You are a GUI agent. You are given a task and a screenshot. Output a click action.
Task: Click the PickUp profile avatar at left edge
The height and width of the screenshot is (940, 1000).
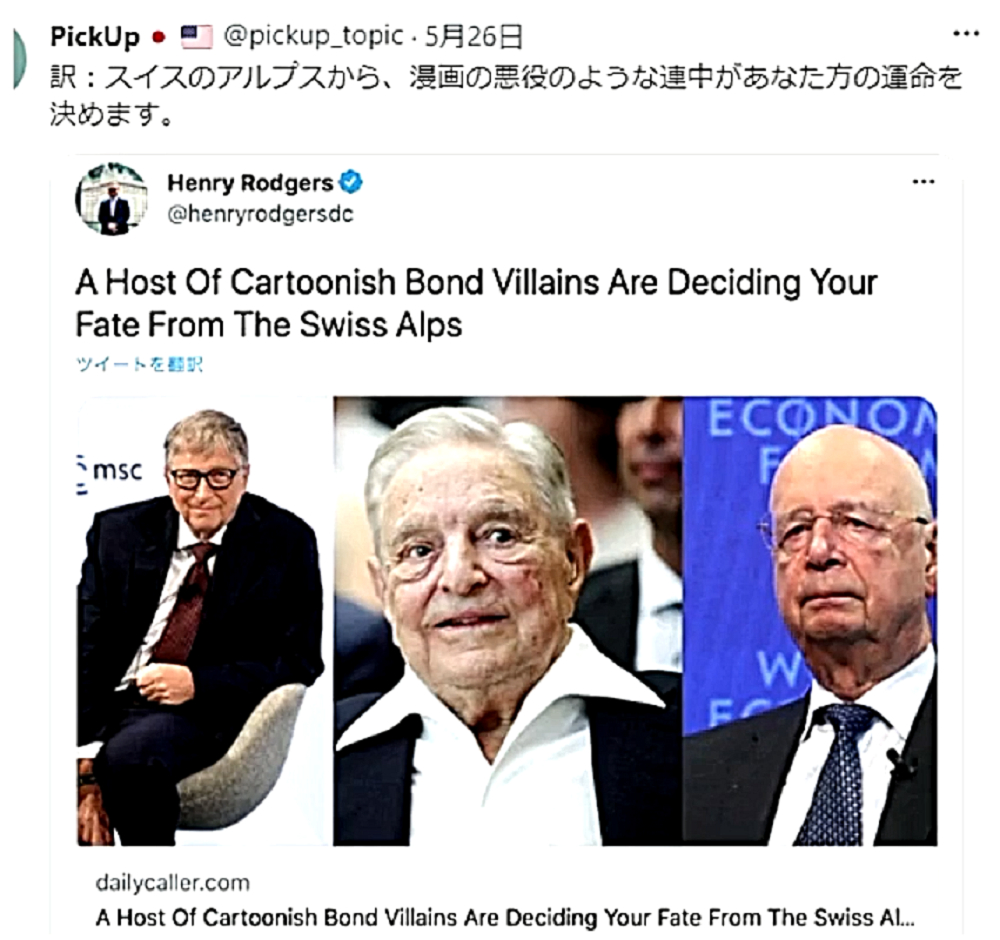[19, 59]
